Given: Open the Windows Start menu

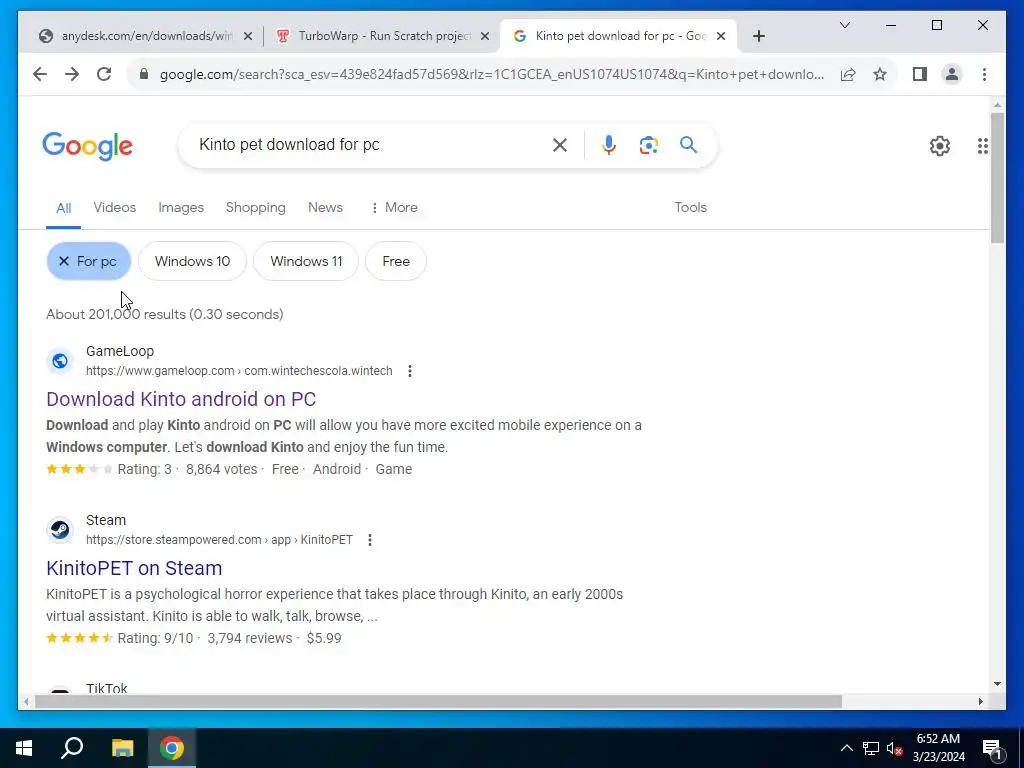Looking at the screenshot, I should pyautogui.click(x=24, y=748).
